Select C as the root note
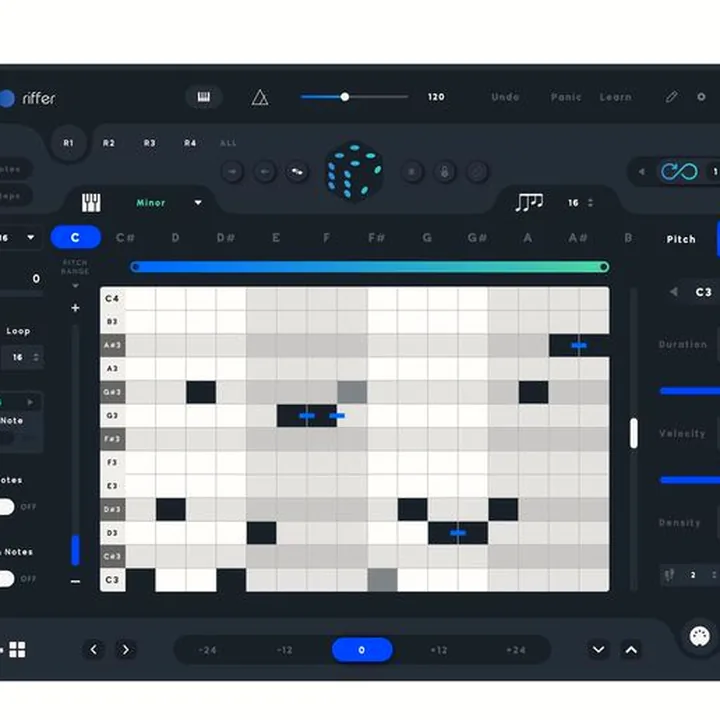The height and width of the screenshot is (720, 720). 75,237
